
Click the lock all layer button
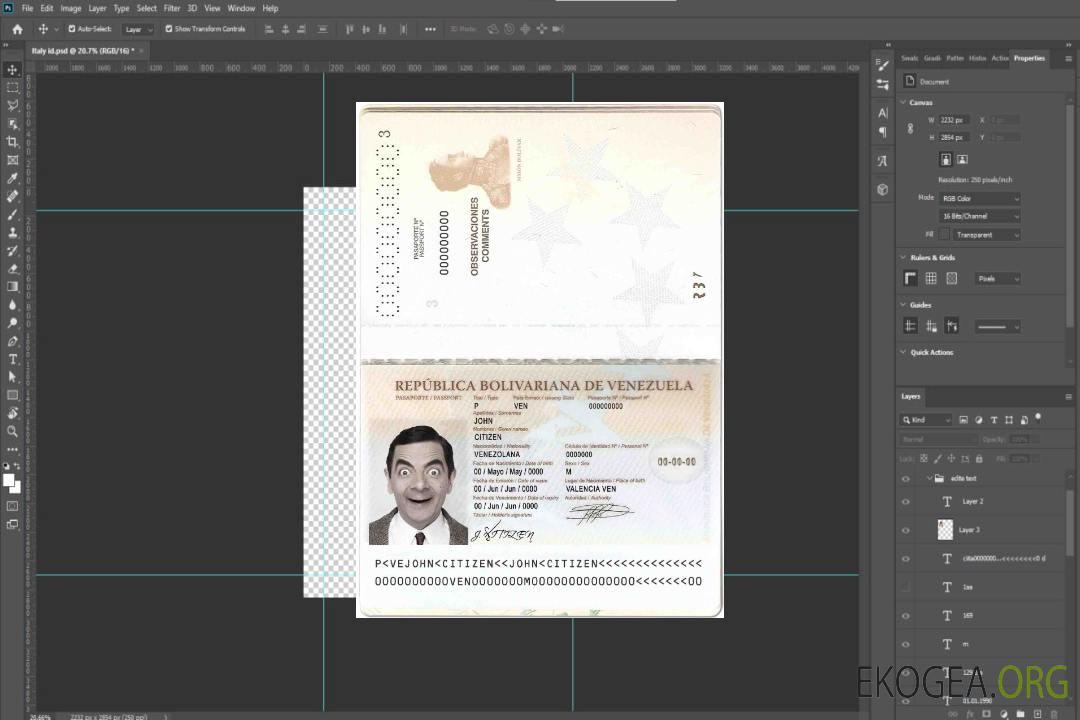click(979, 458)
